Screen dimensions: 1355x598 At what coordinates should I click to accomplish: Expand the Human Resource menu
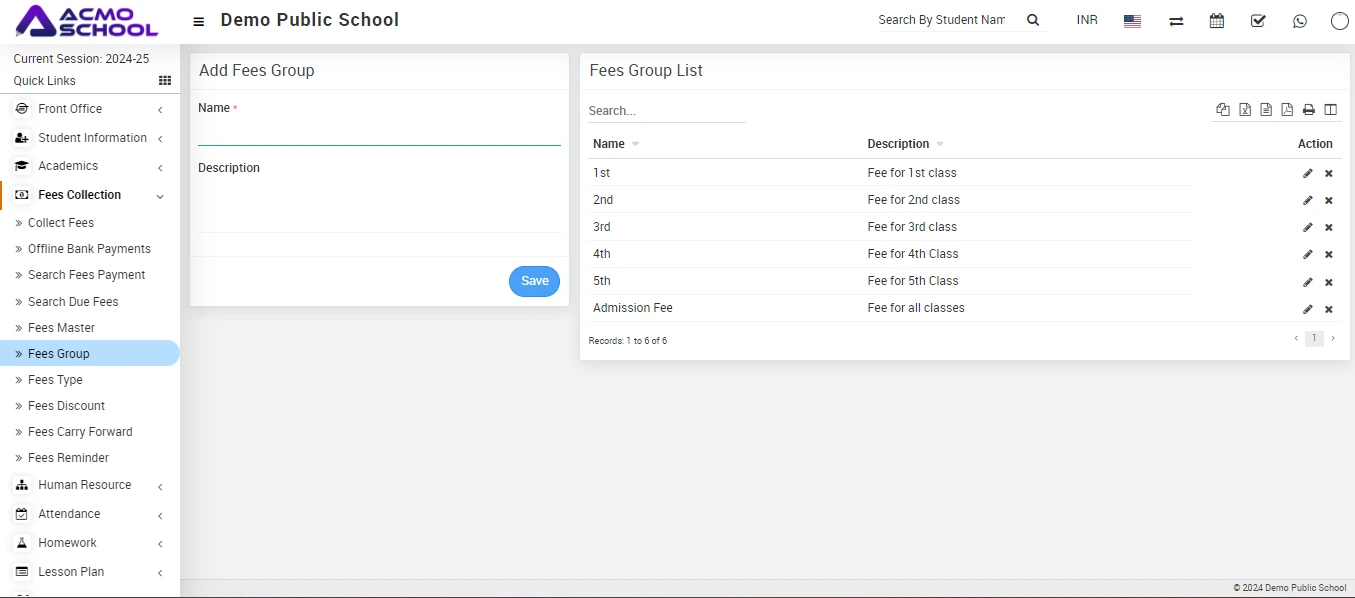(84, 485)
